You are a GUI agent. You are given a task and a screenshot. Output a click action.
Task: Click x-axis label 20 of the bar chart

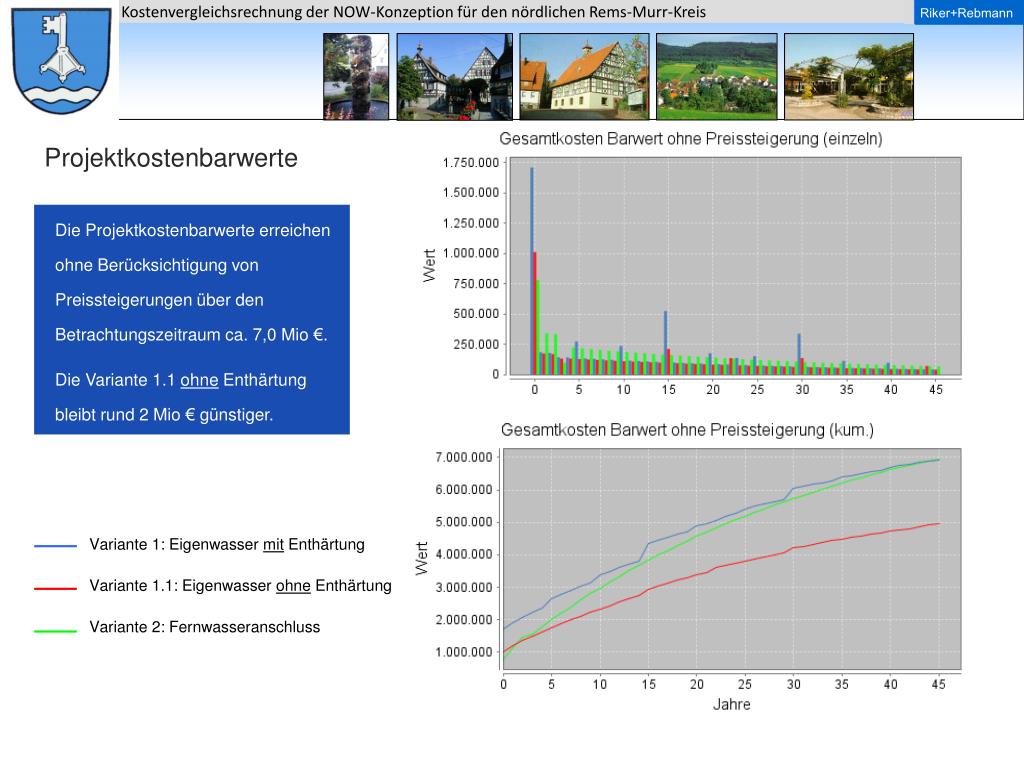click(712, 389)
